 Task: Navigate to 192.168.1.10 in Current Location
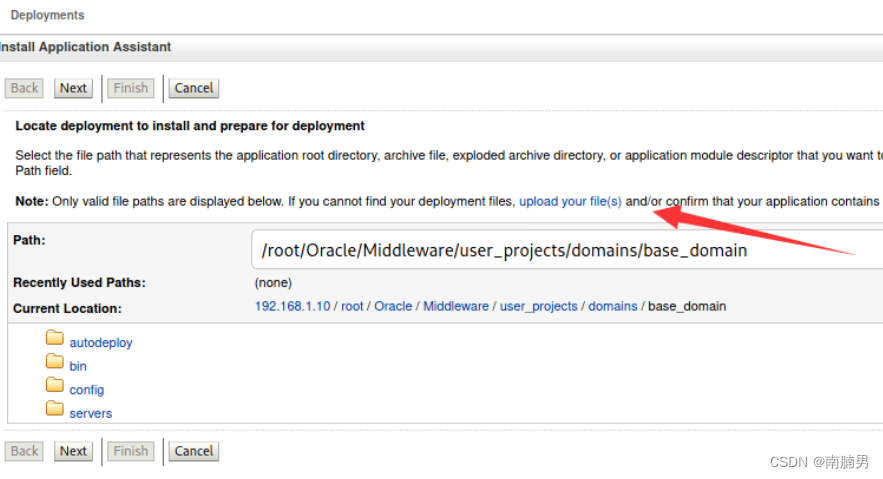pyautogui.click(x=292, y=306)
